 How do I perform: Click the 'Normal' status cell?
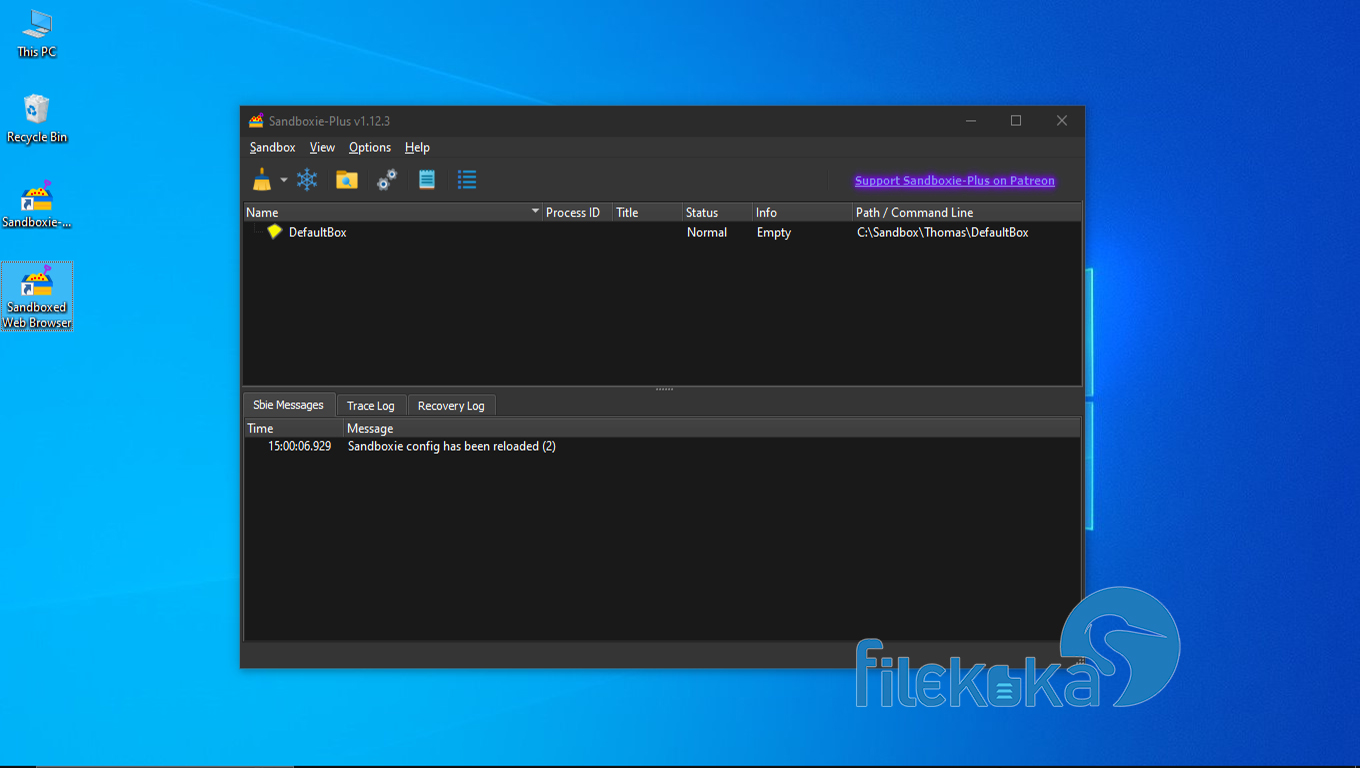tap(707, 232)
